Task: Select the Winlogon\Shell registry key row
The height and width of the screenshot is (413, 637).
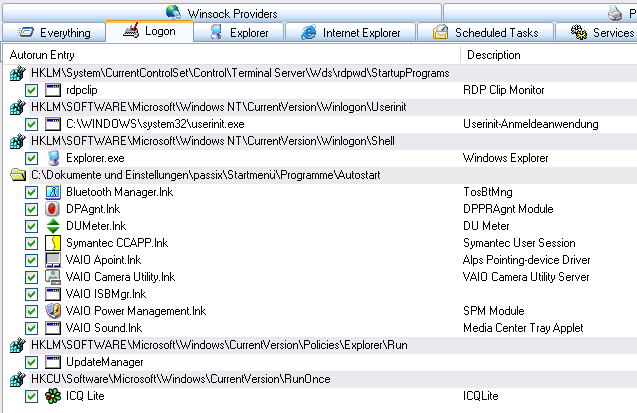Action: click(321, 141)
